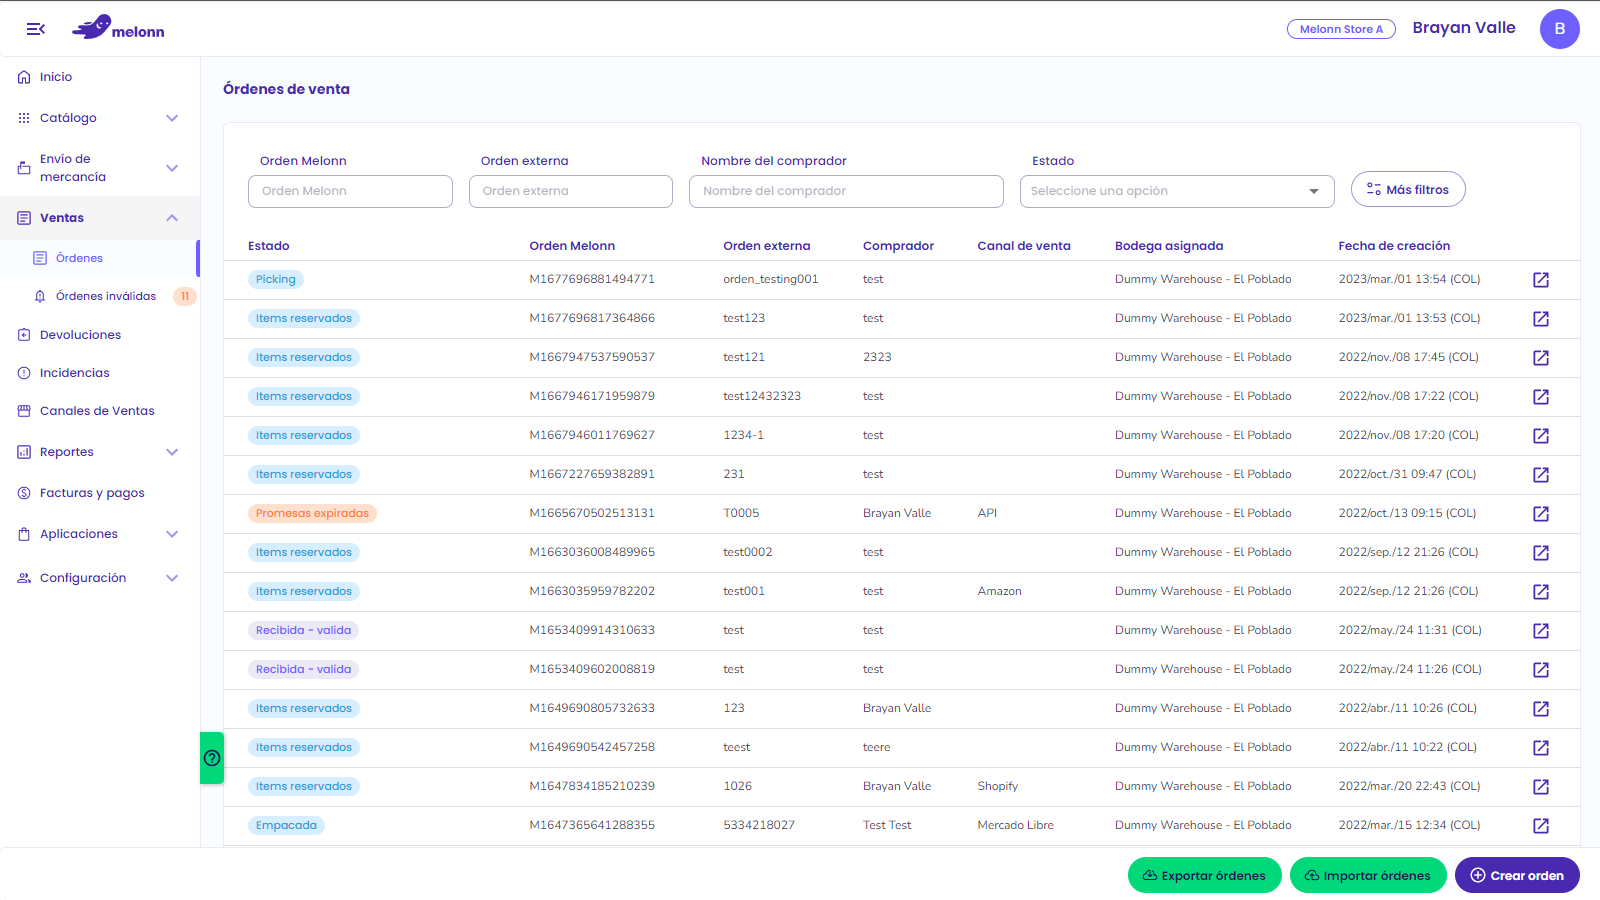Open order M1653409914310633 external-link icon

point(1541,631)
